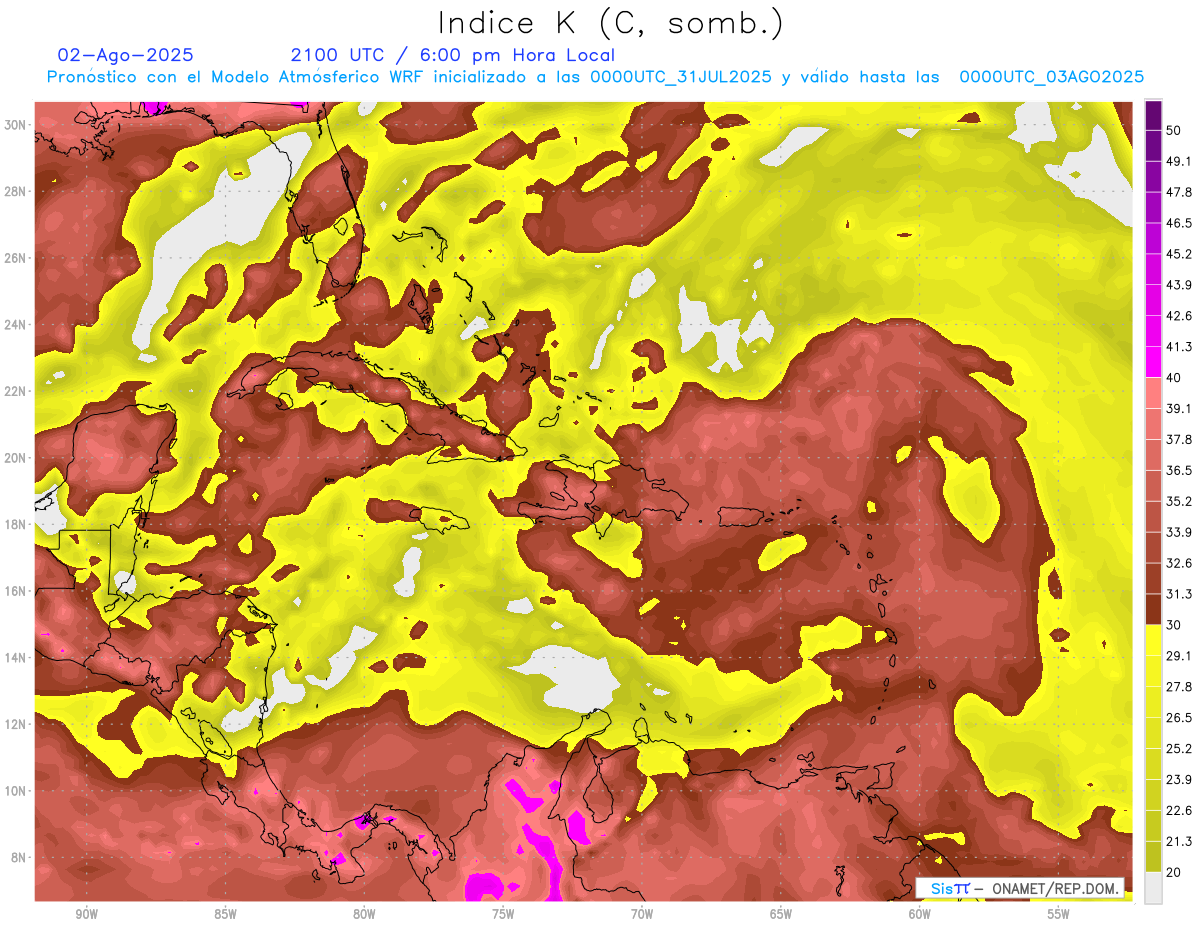
Task: Click the colorbar value 23.9
Action: [1179, 780]
